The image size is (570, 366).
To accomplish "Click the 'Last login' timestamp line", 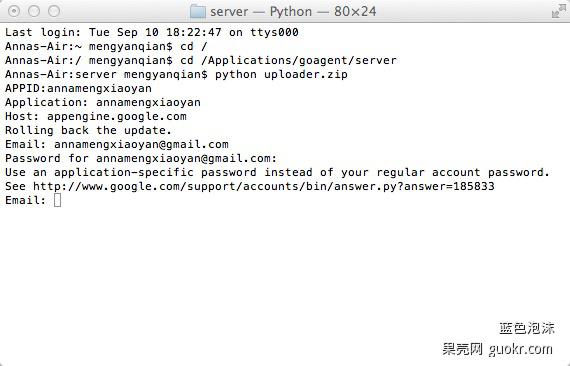I will click(152, 32).
